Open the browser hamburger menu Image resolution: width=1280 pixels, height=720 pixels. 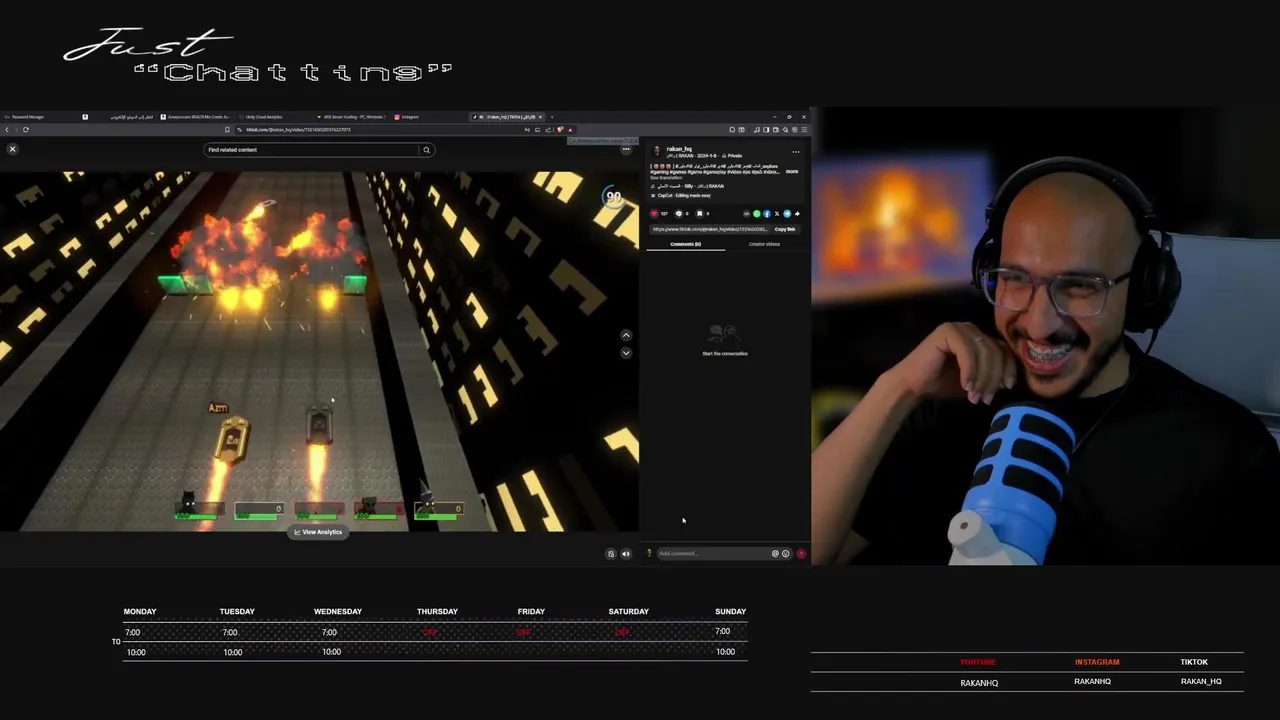click(x=804, y=129)
